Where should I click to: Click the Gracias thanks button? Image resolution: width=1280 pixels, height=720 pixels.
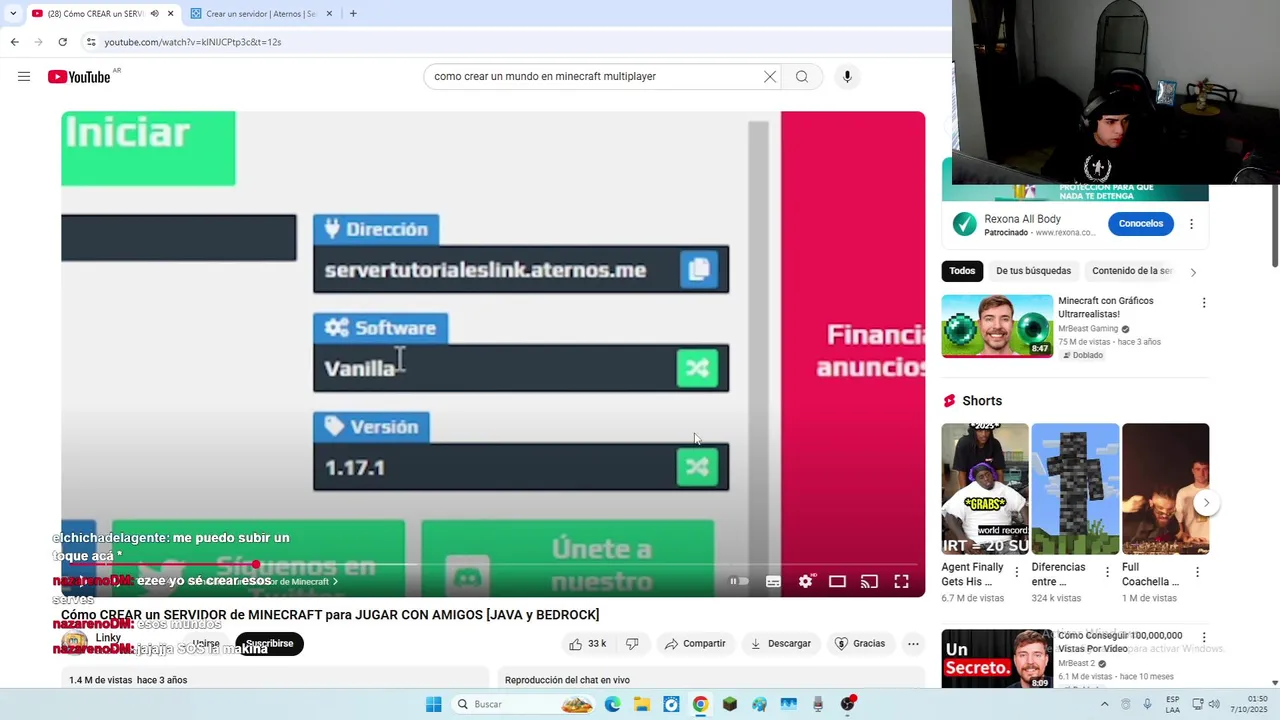pos(860,644)
